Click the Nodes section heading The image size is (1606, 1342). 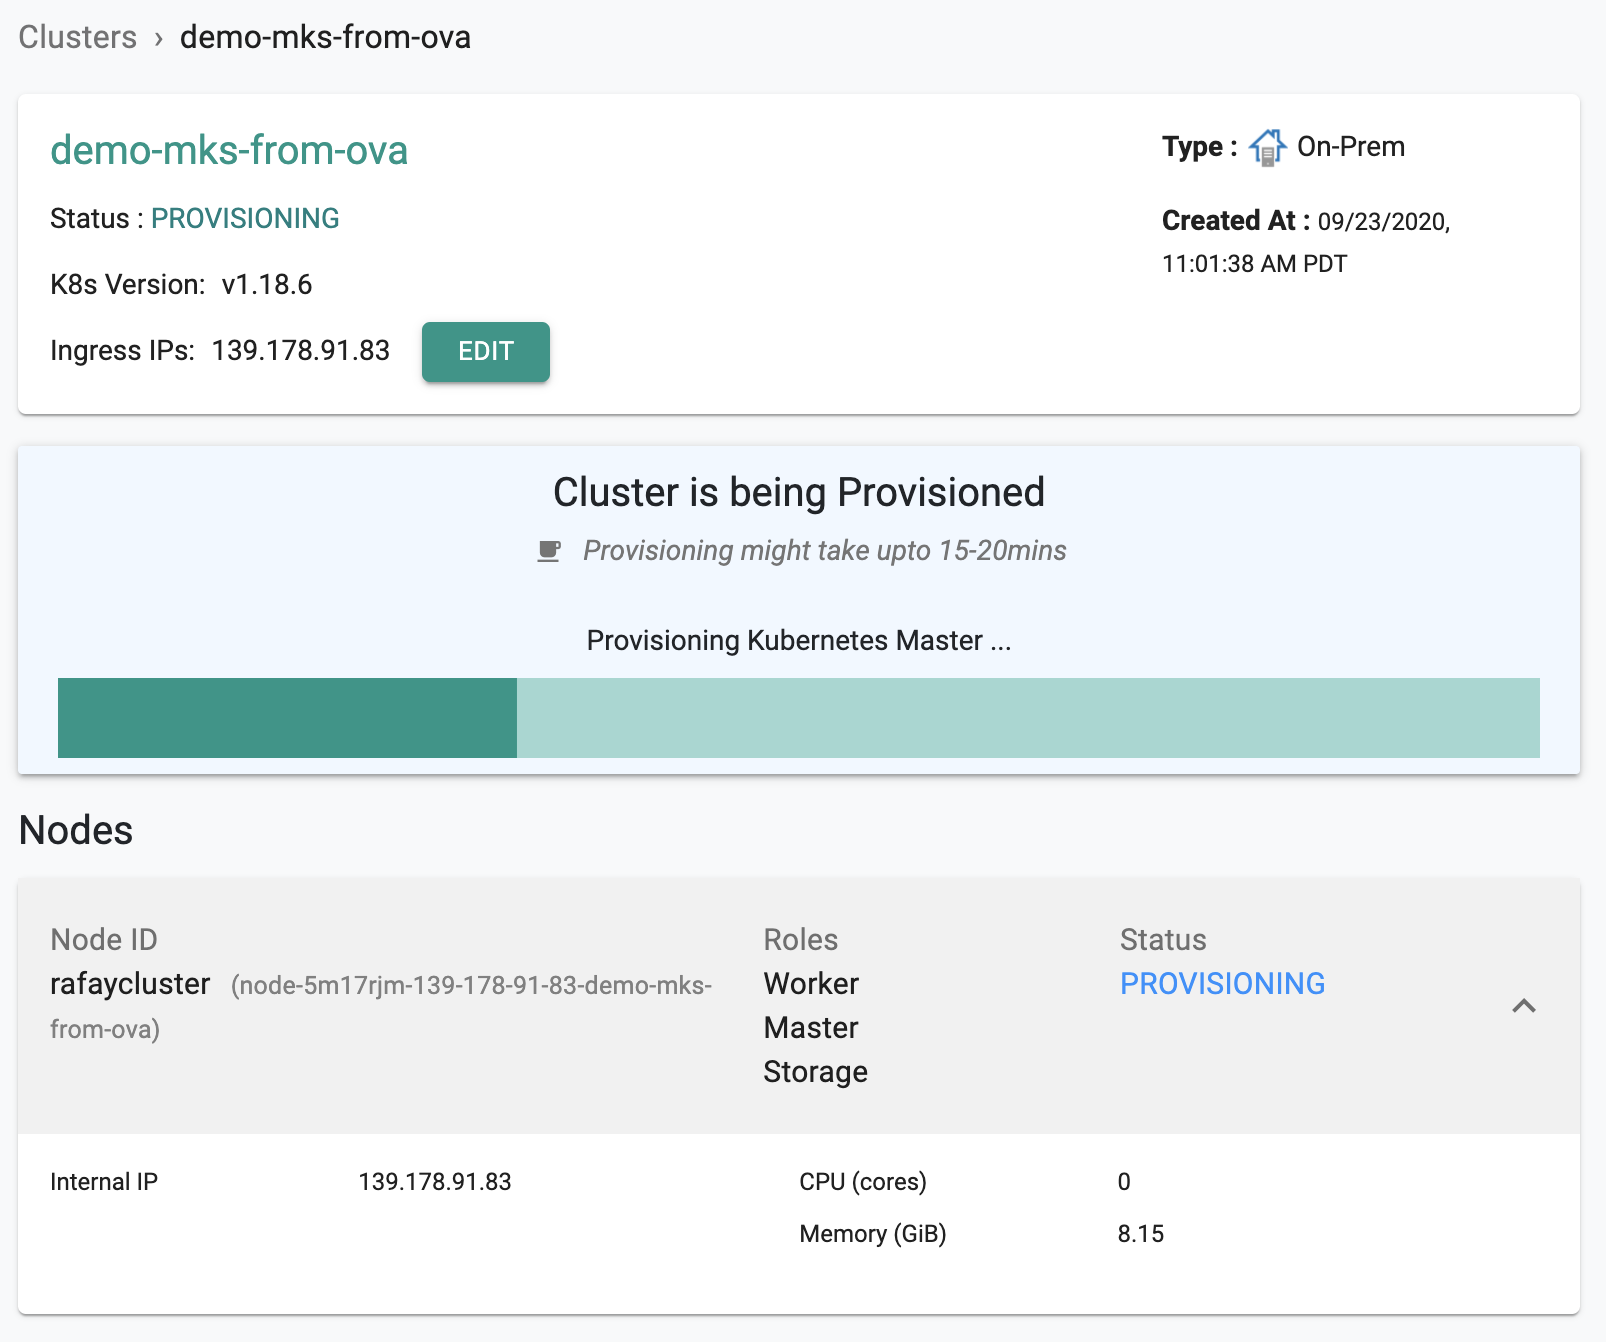(x=76, y=830)
